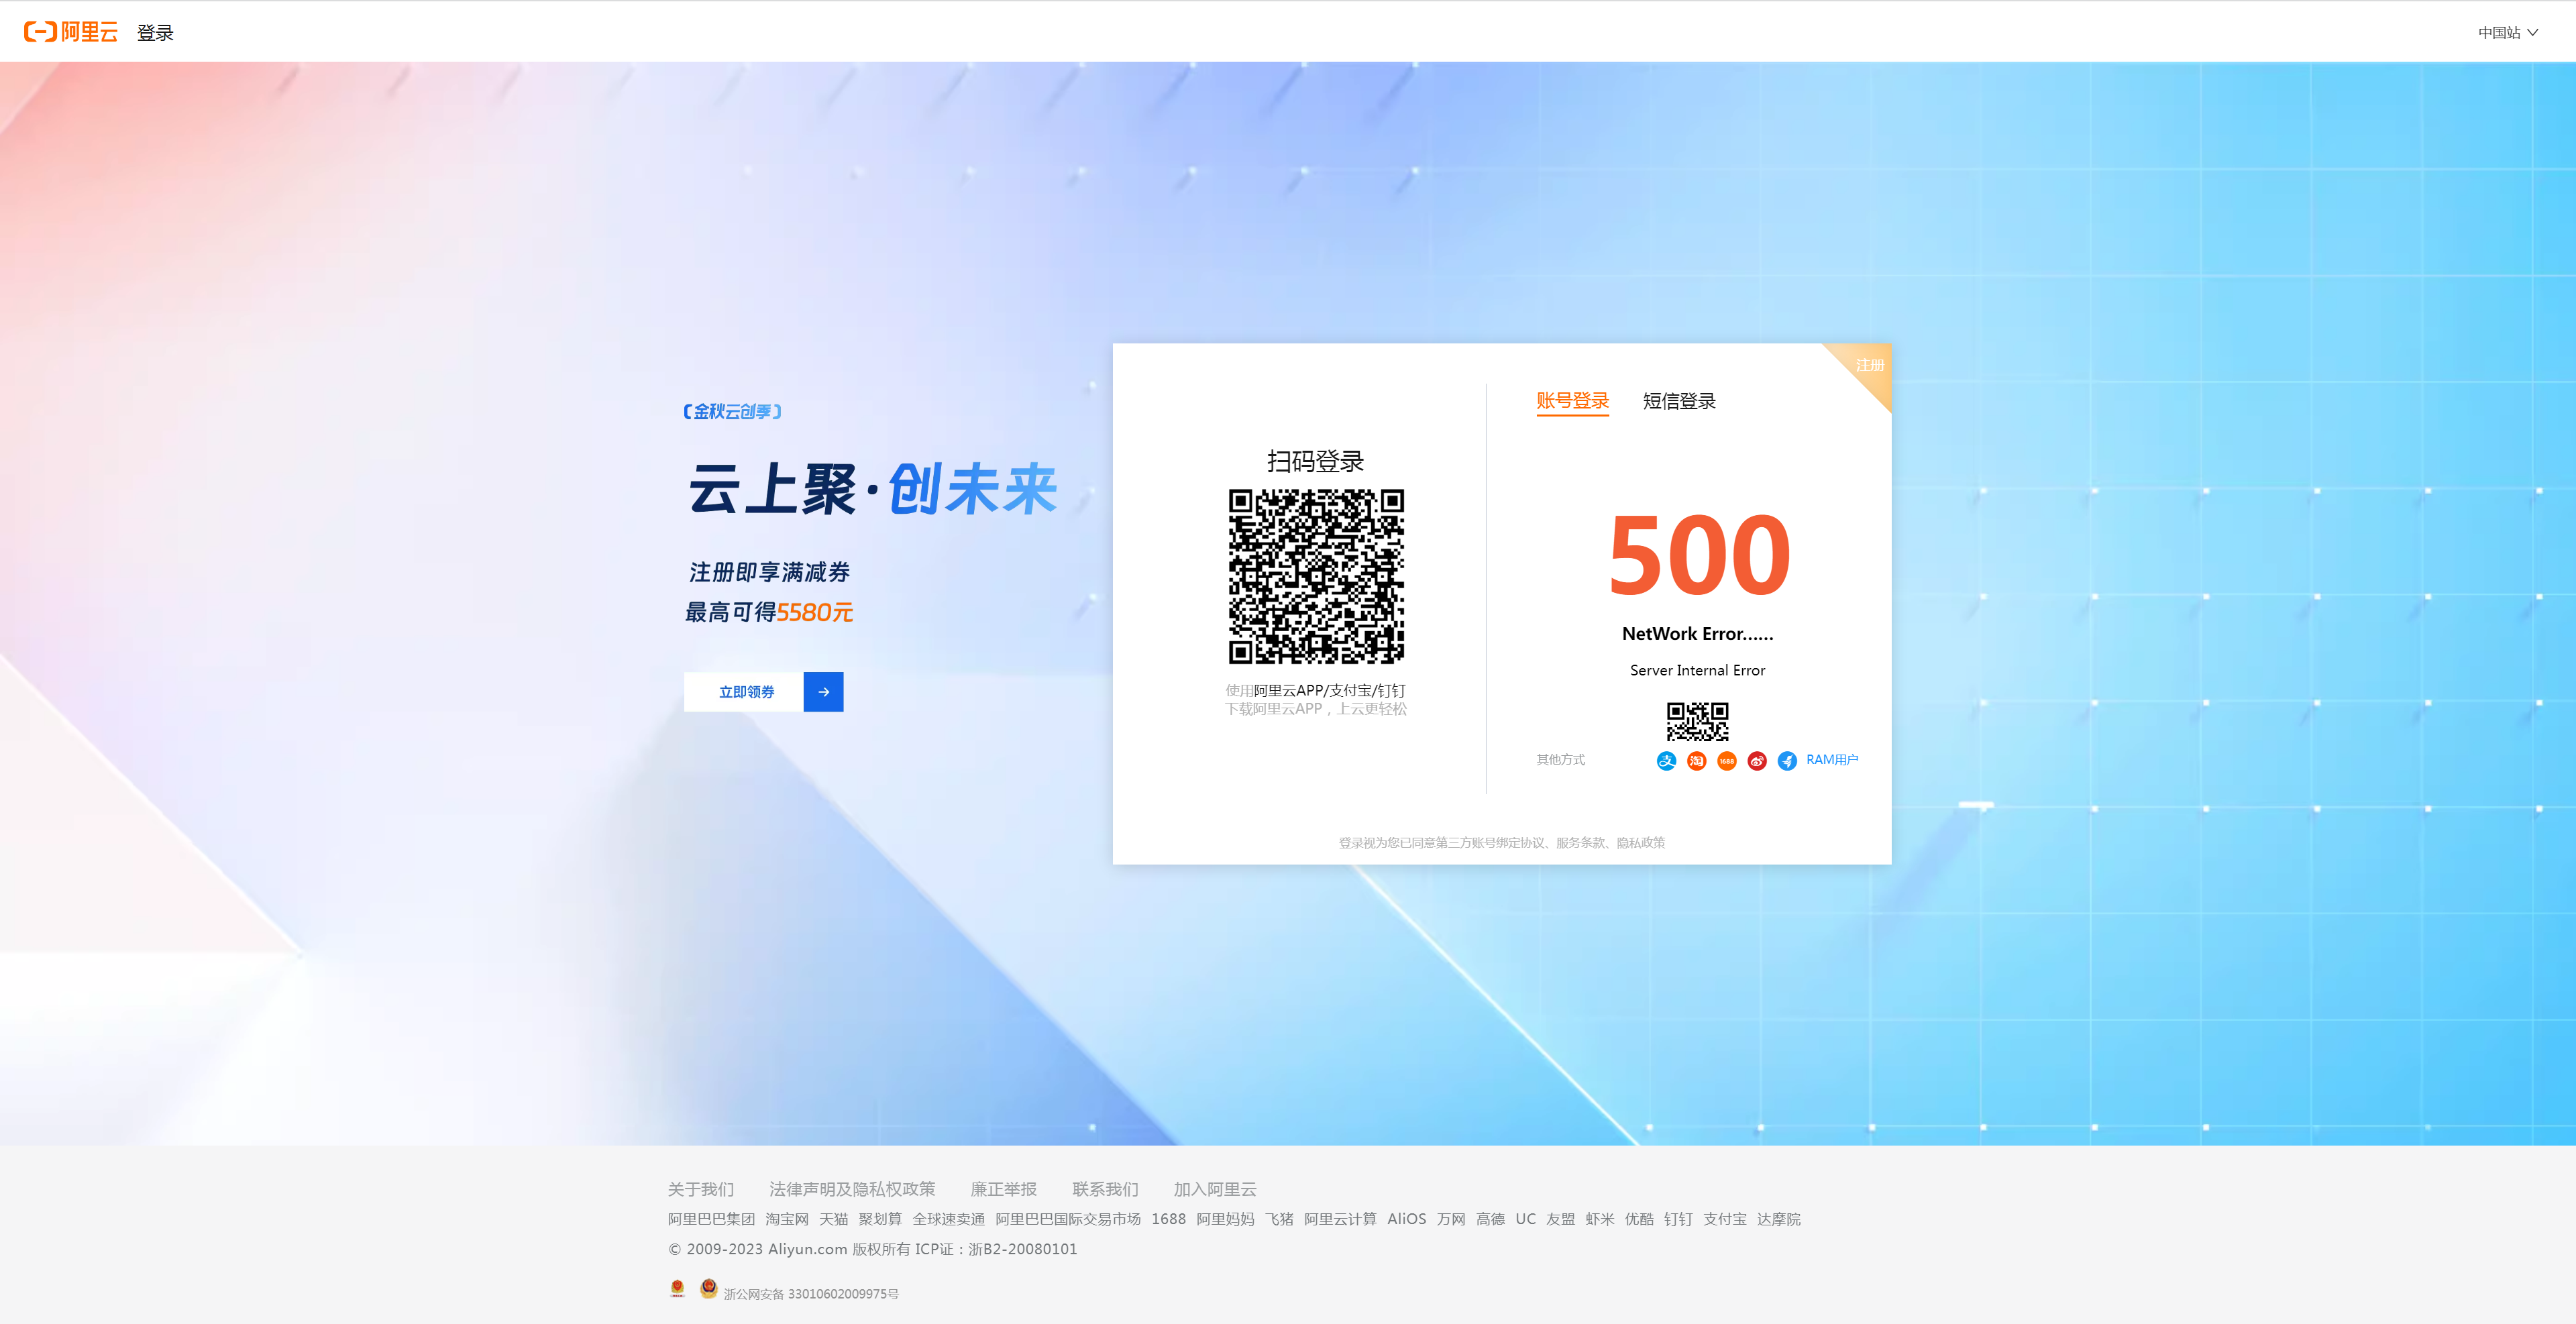Open the 隐私政策 link below the login form
Image resolution: width=2576 pixels, height=1324 pixels.
[x=1640, y=843]
